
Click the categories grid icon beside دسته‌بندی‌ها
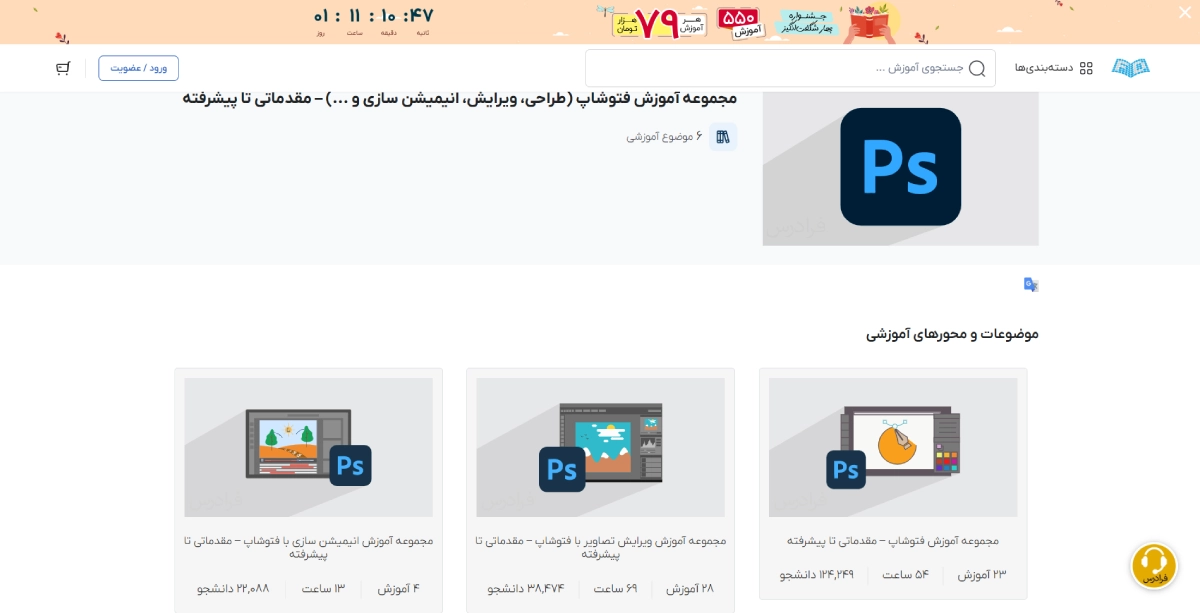click(x=1086, y=67)
